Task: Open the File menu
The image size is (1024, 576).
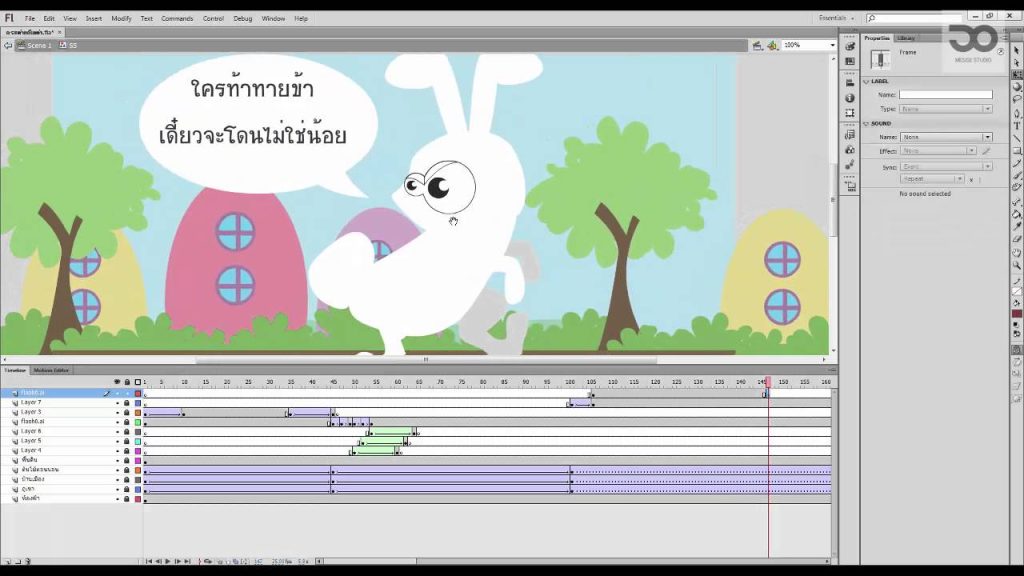Action: pos(30,19)
